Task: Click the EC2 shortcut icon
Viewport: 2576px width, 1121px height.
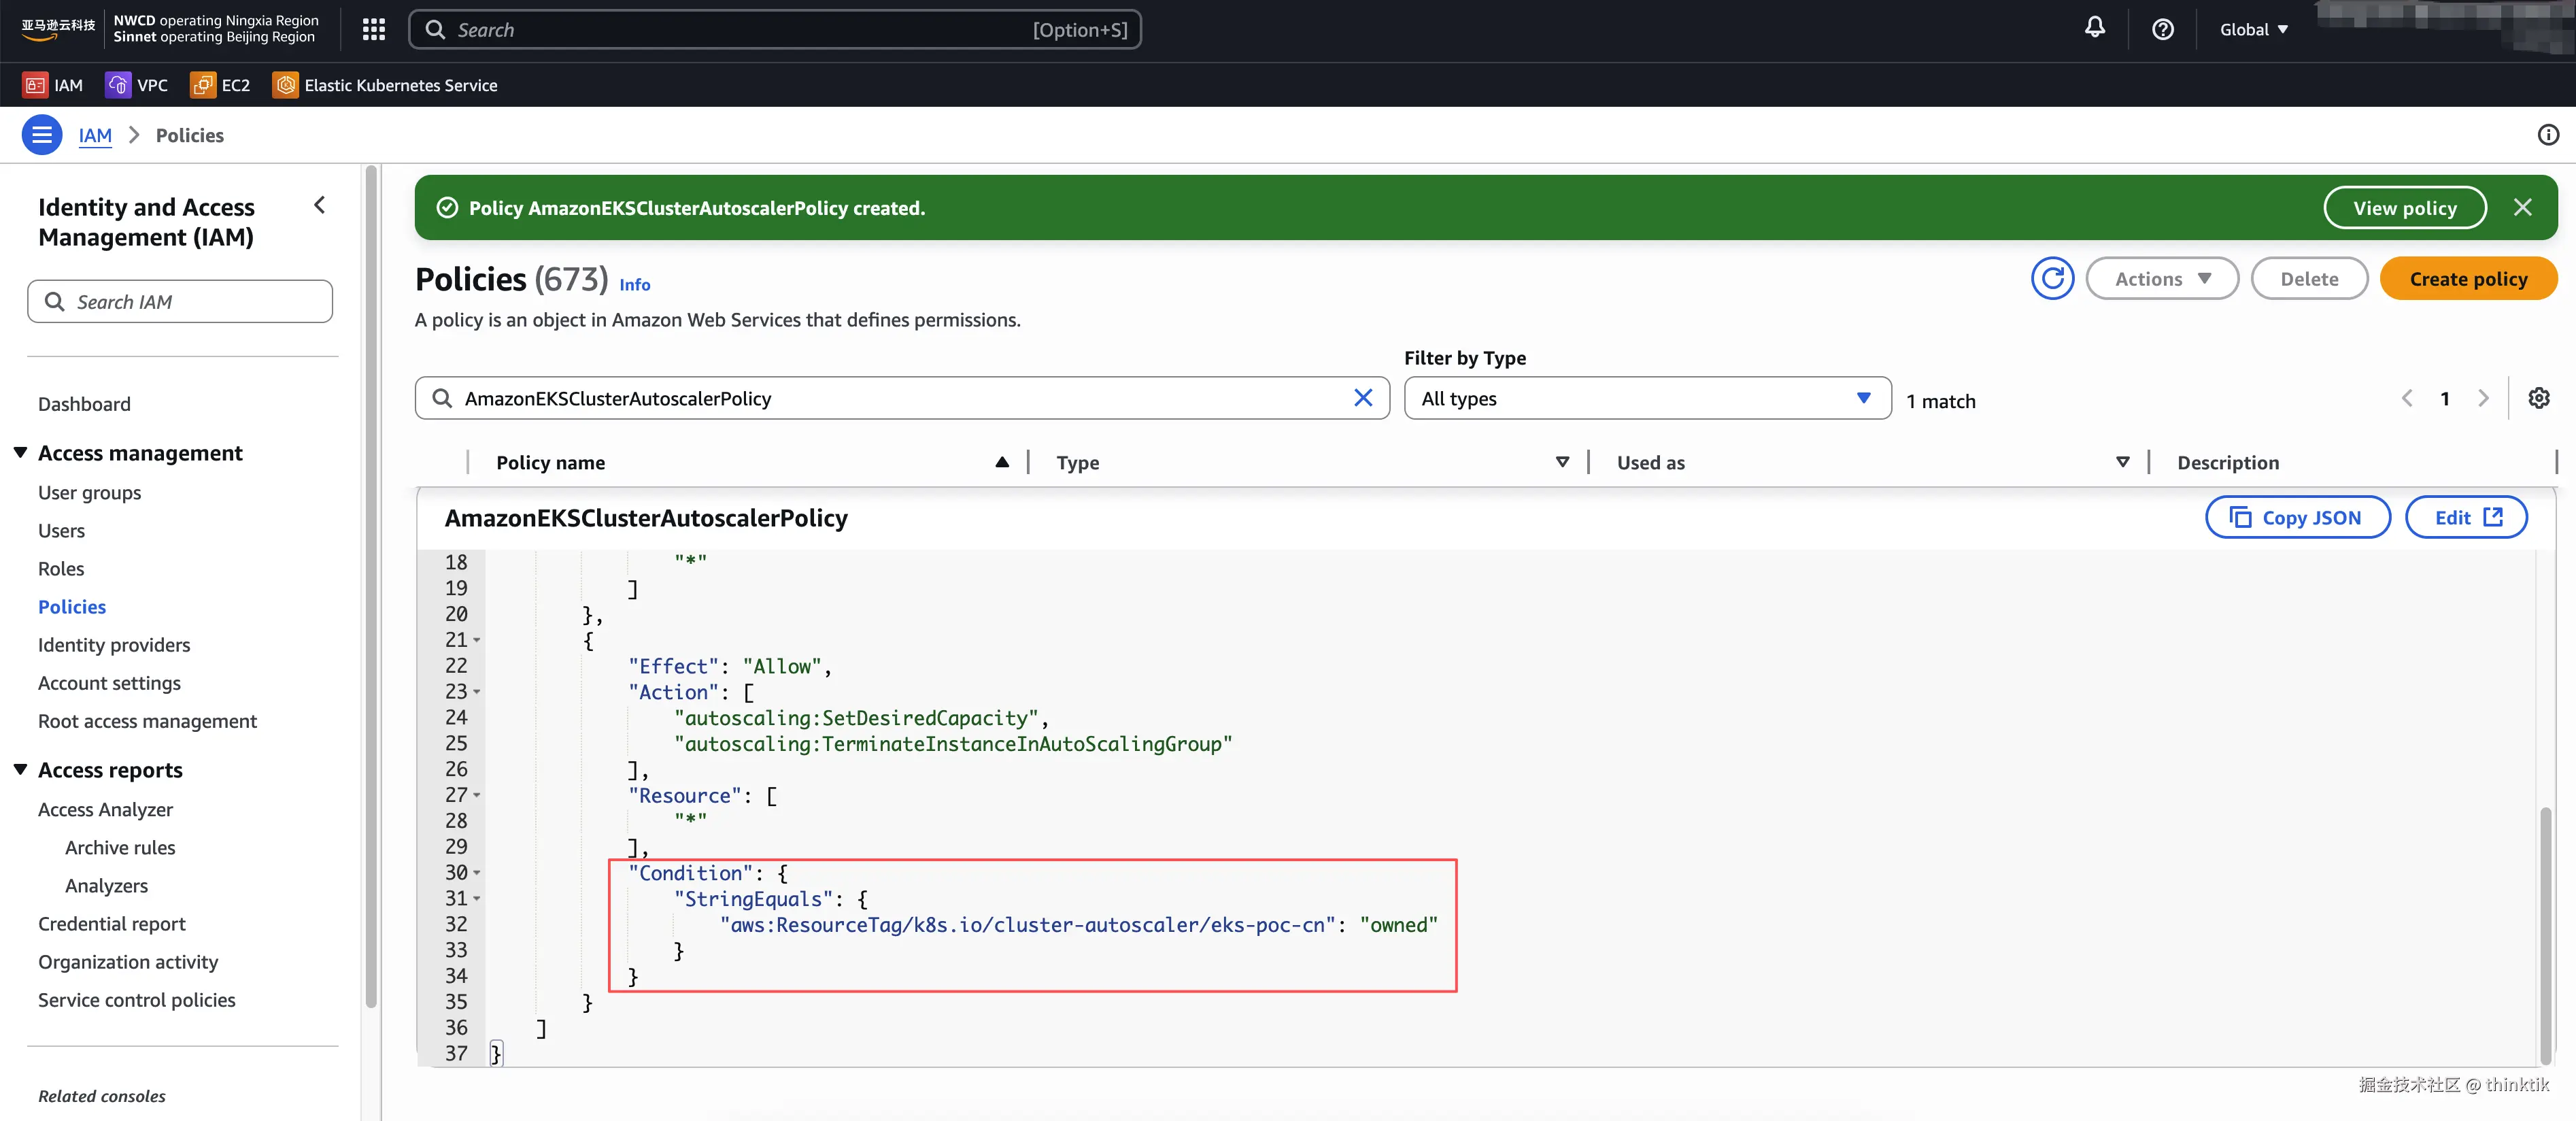Action: click(203, 85)
